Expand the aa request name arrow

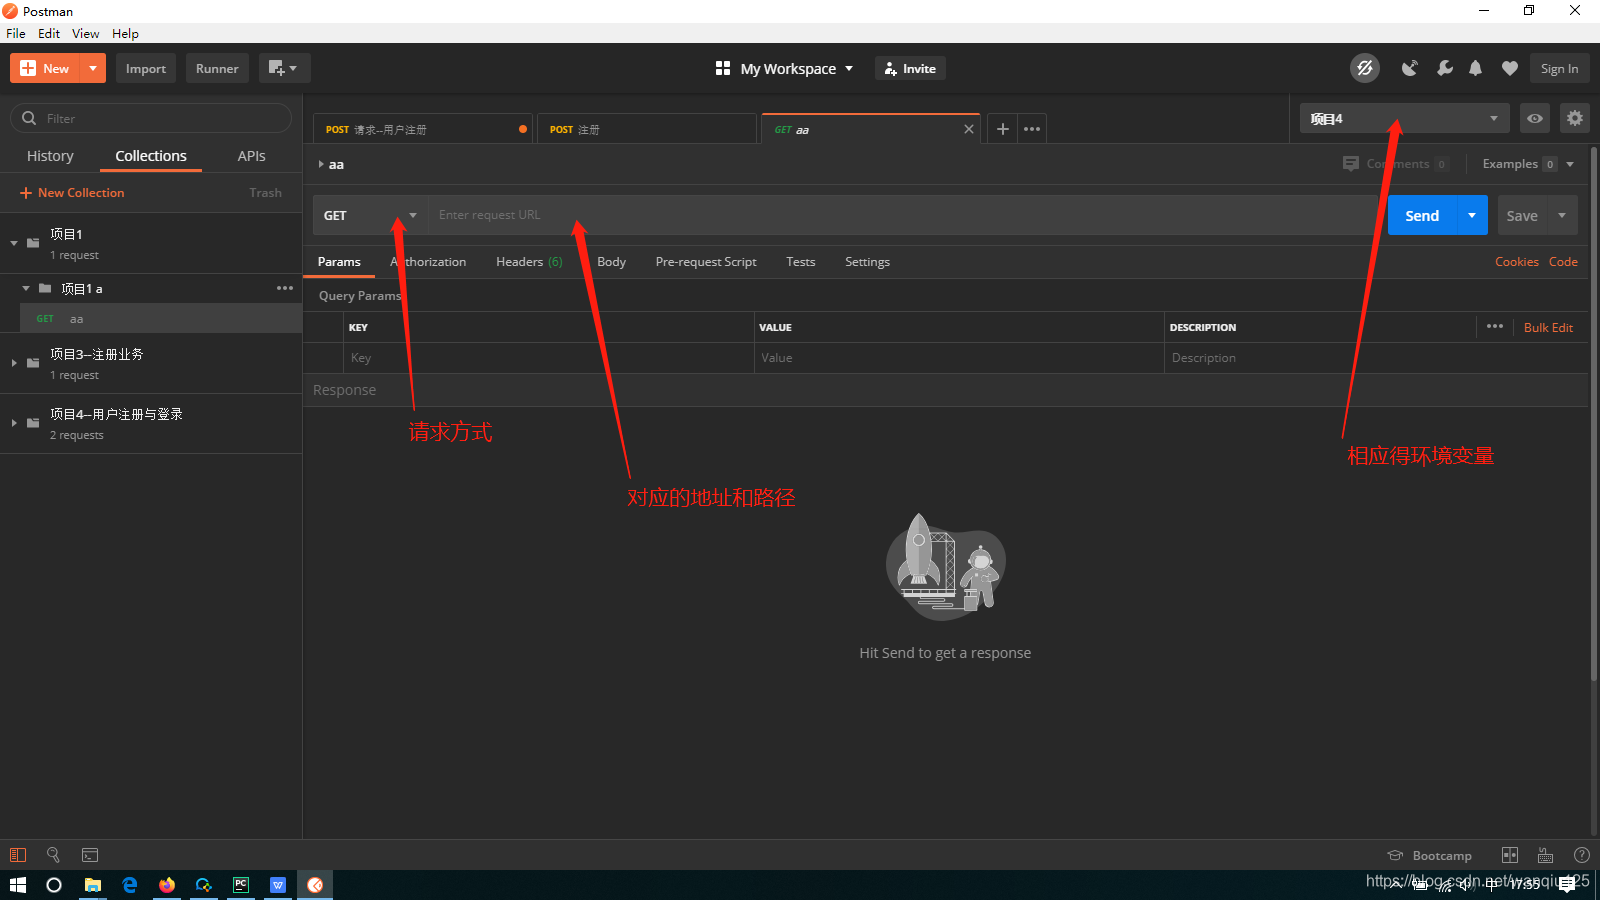pyautogui.click(x=321, y=164)
